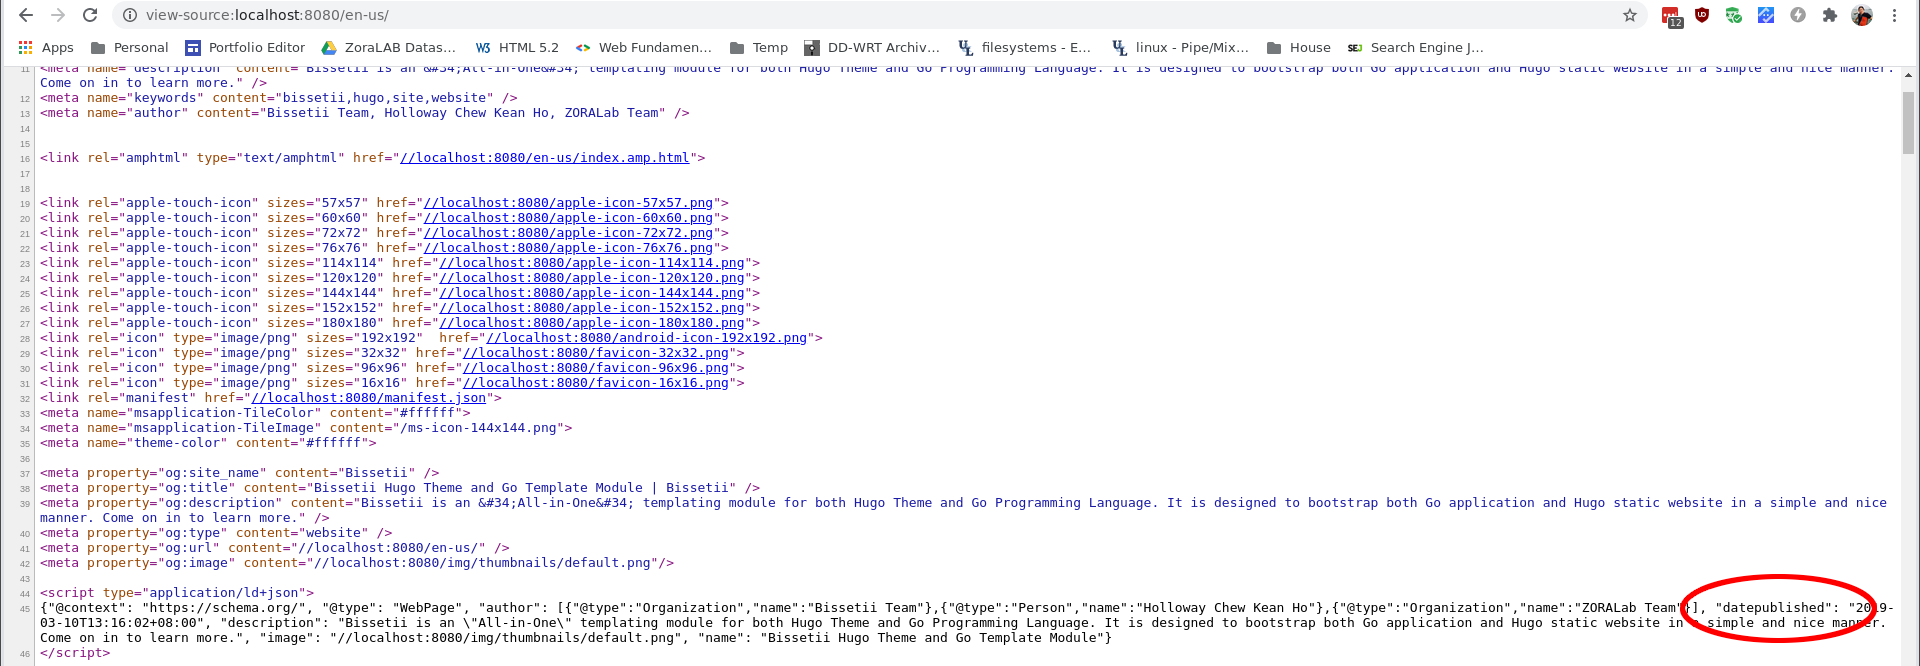Open the Search Engine J... bookmark
1920x666 pixels.
(x=1415, y=47)
